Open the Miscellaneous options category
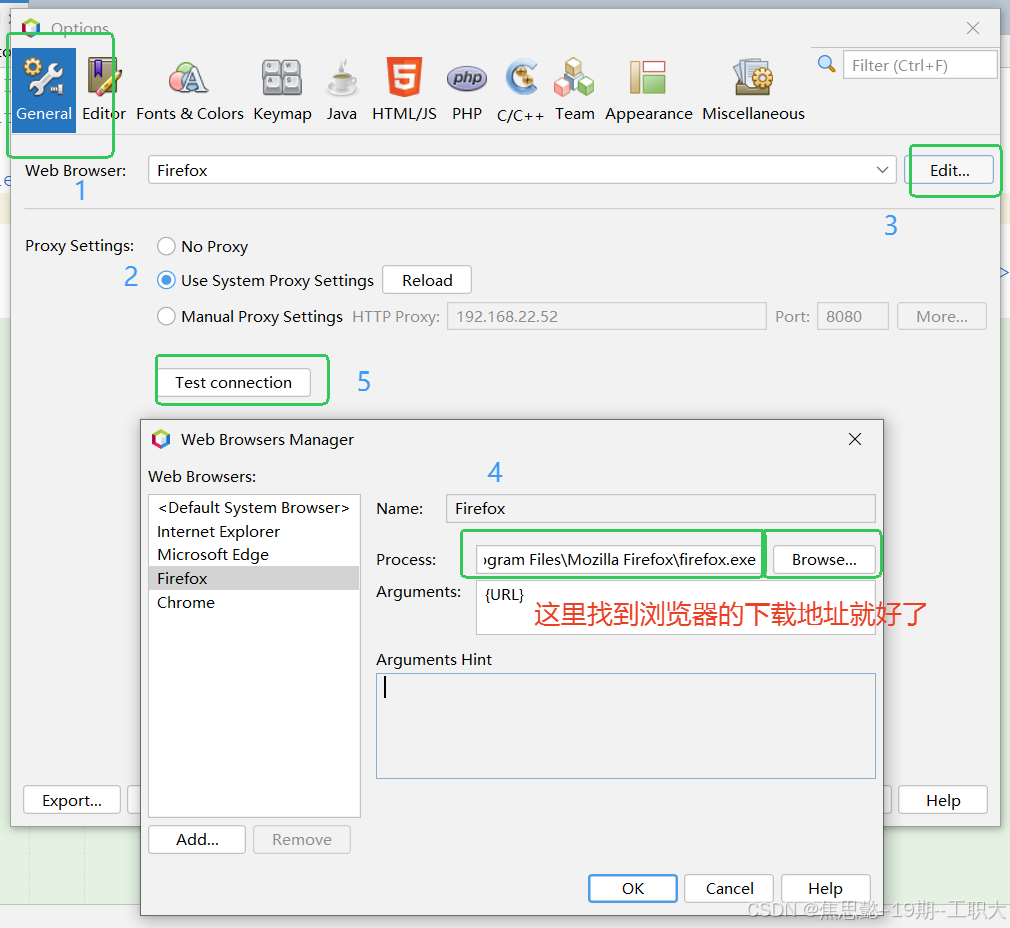 (x=753, y=90)
